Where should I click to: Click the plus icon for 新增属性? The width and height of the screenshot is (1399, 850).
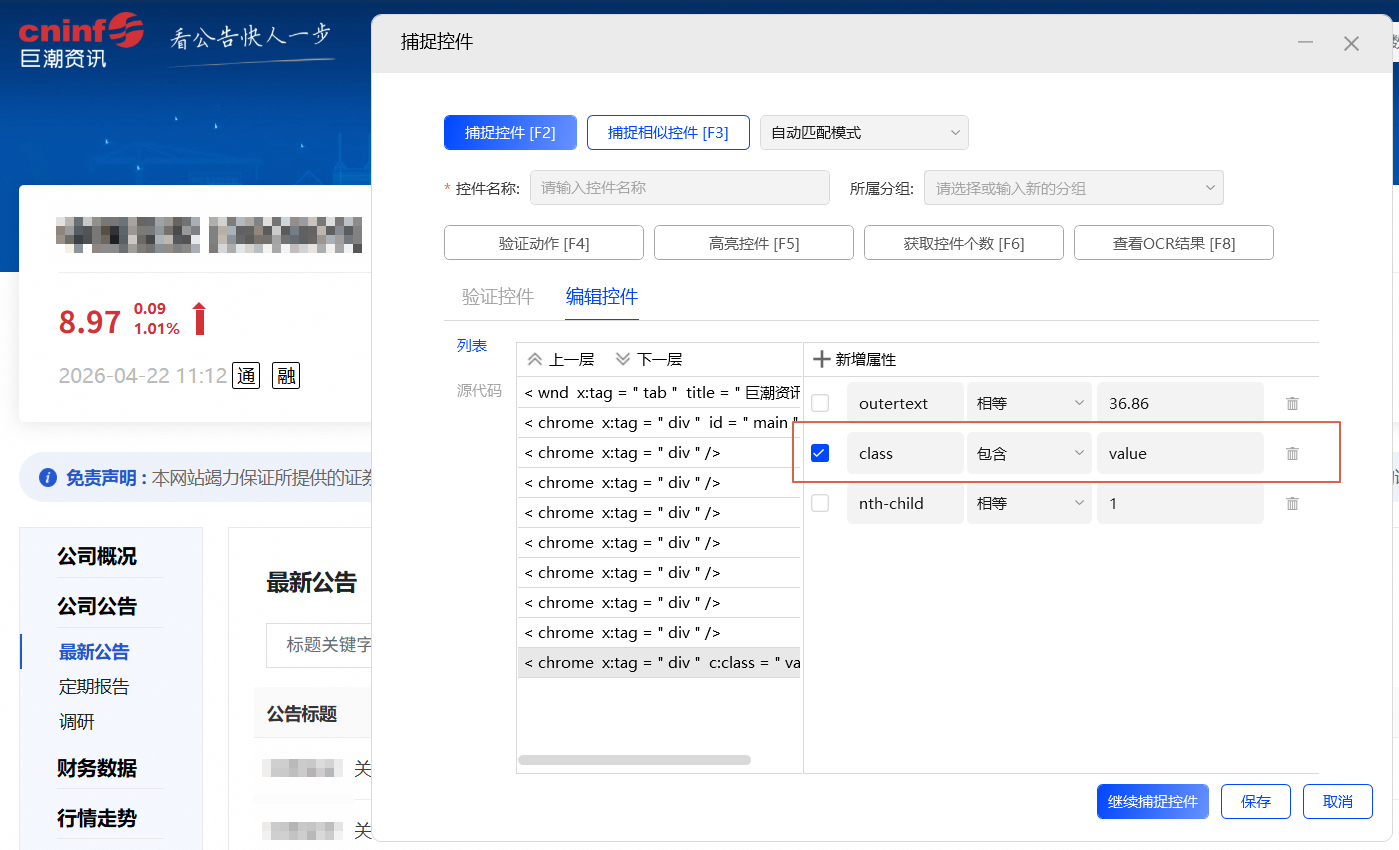point(821,359)
